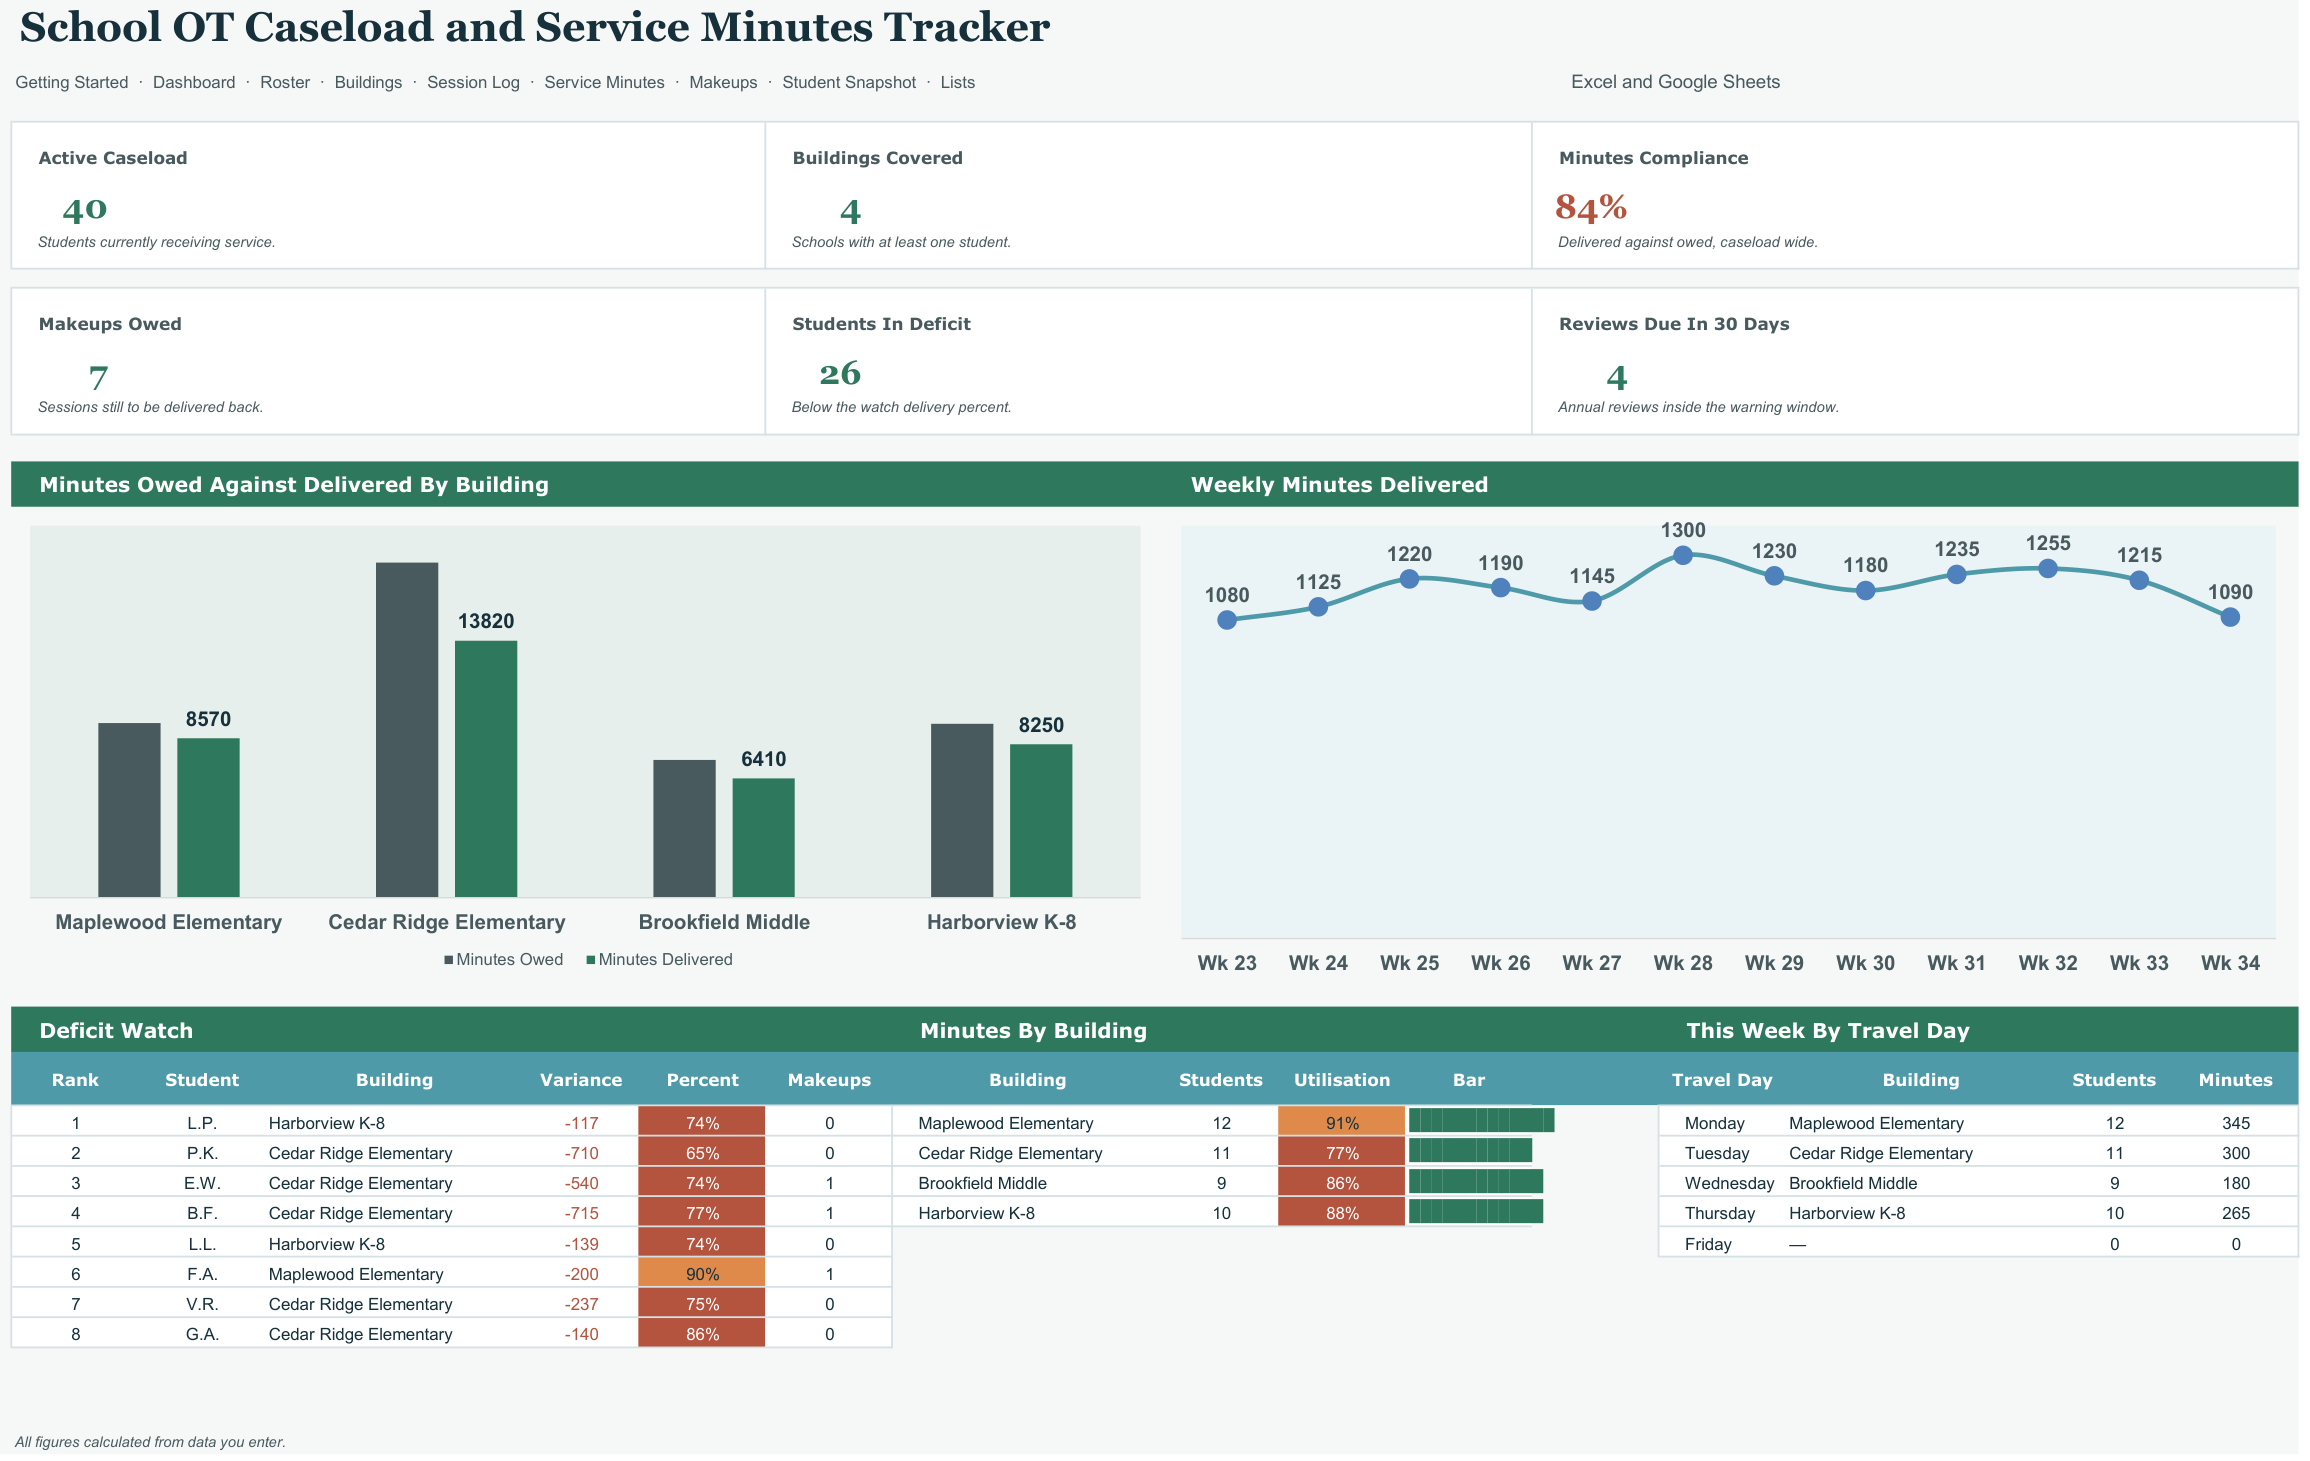Click the Brookfield Middle utilisation bar

tap(1476, 1182)
